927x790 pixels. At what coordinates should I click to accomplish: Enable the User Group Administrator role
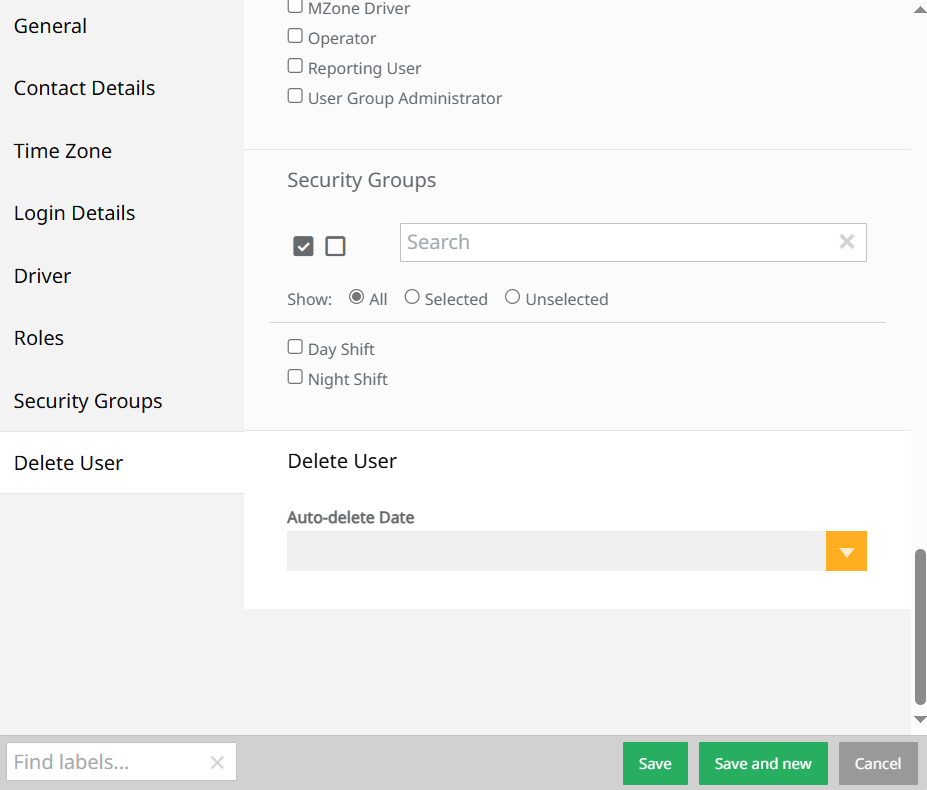(x=295, y=96)
